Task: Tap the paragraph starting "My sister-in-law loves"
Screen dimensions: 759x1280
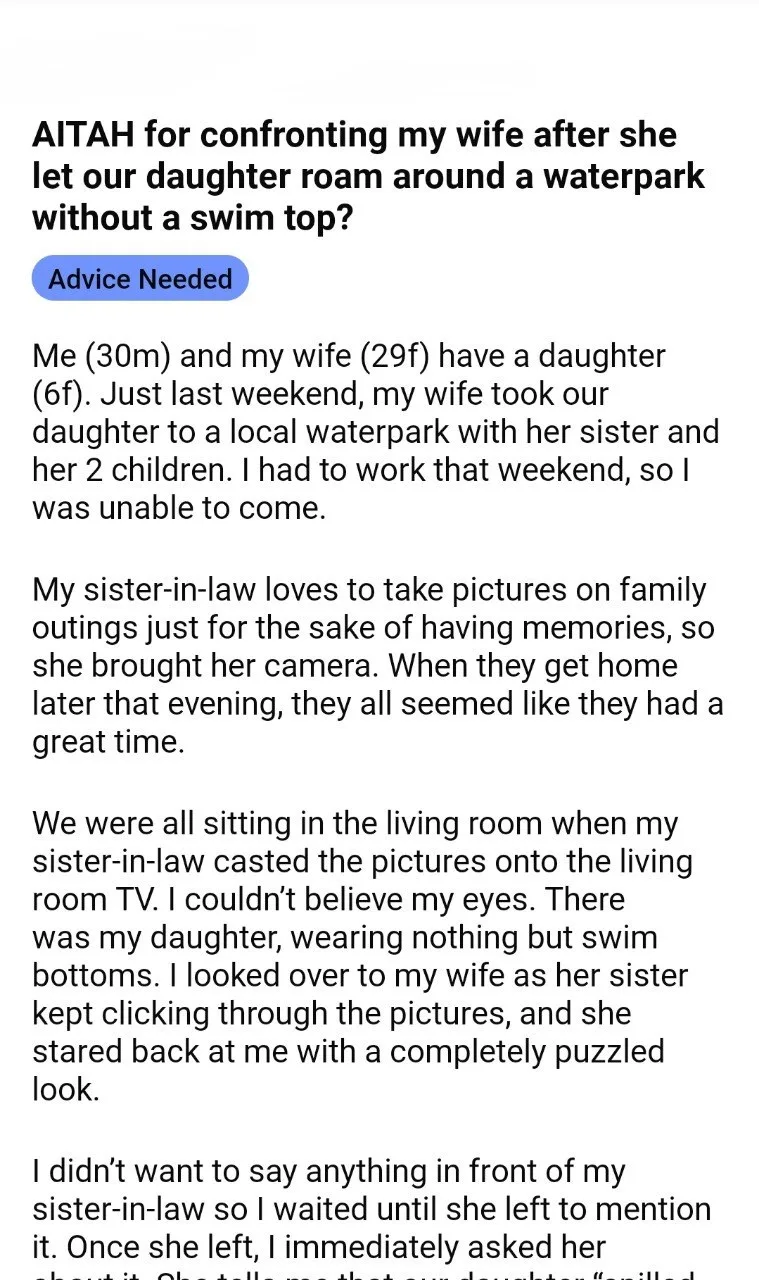Action: [x=378, y=666]
